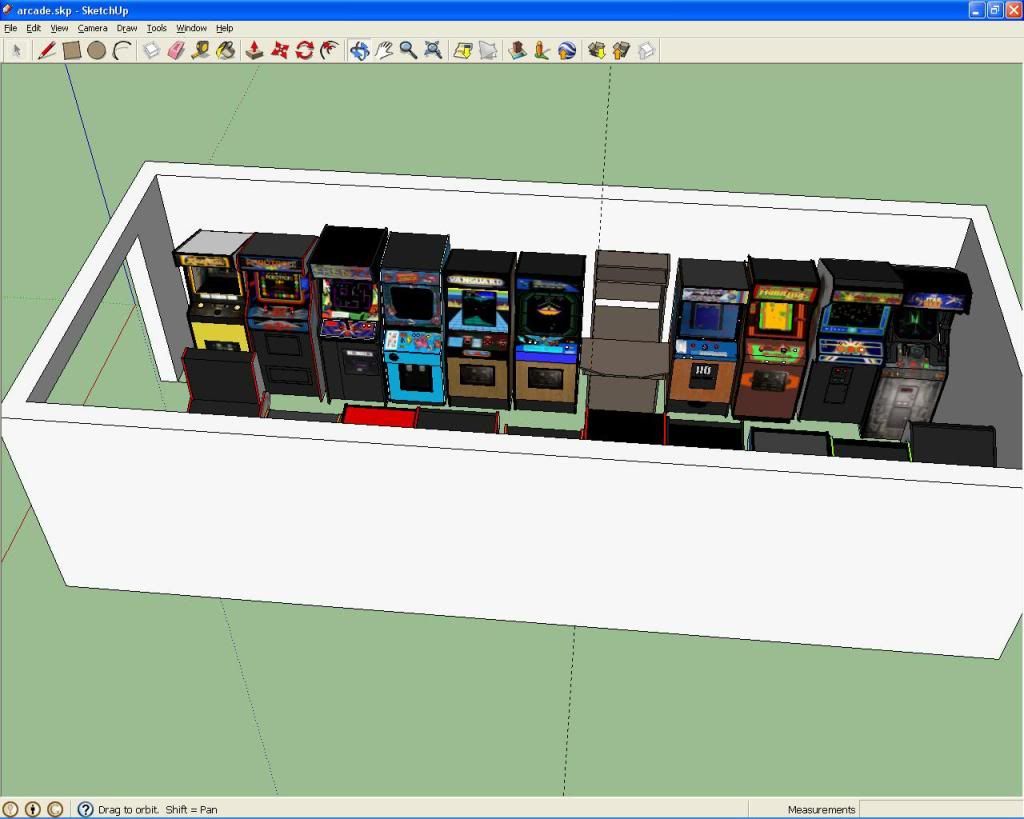Activate the Rectangle tool
The height and width of the screenshot is (819, 1024).
72,51
